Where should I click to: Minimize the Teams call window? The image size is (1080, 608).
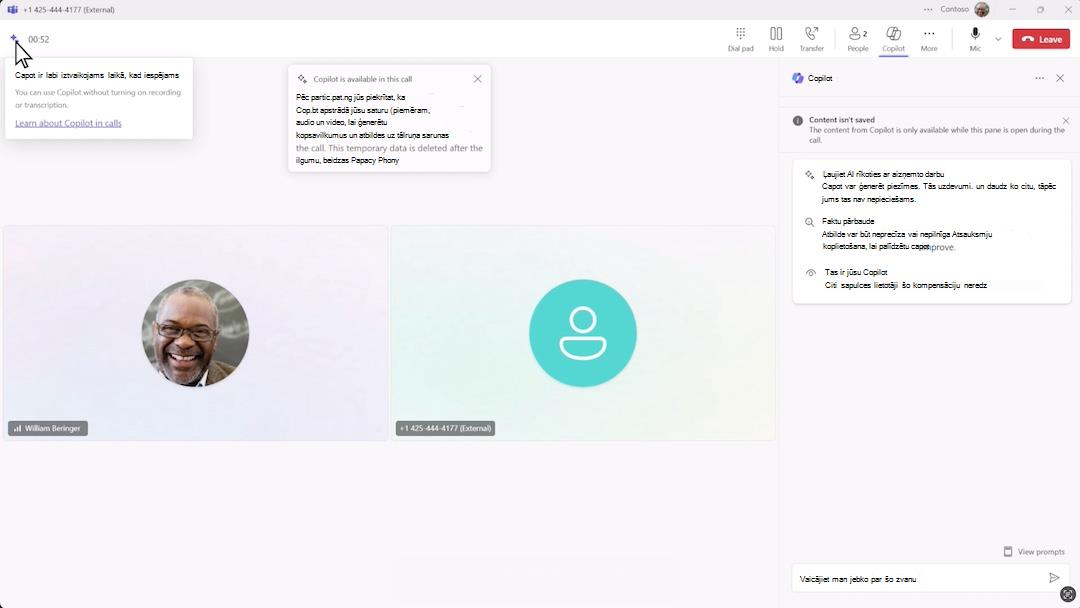pyautogui.click(x=1012, y=10)
